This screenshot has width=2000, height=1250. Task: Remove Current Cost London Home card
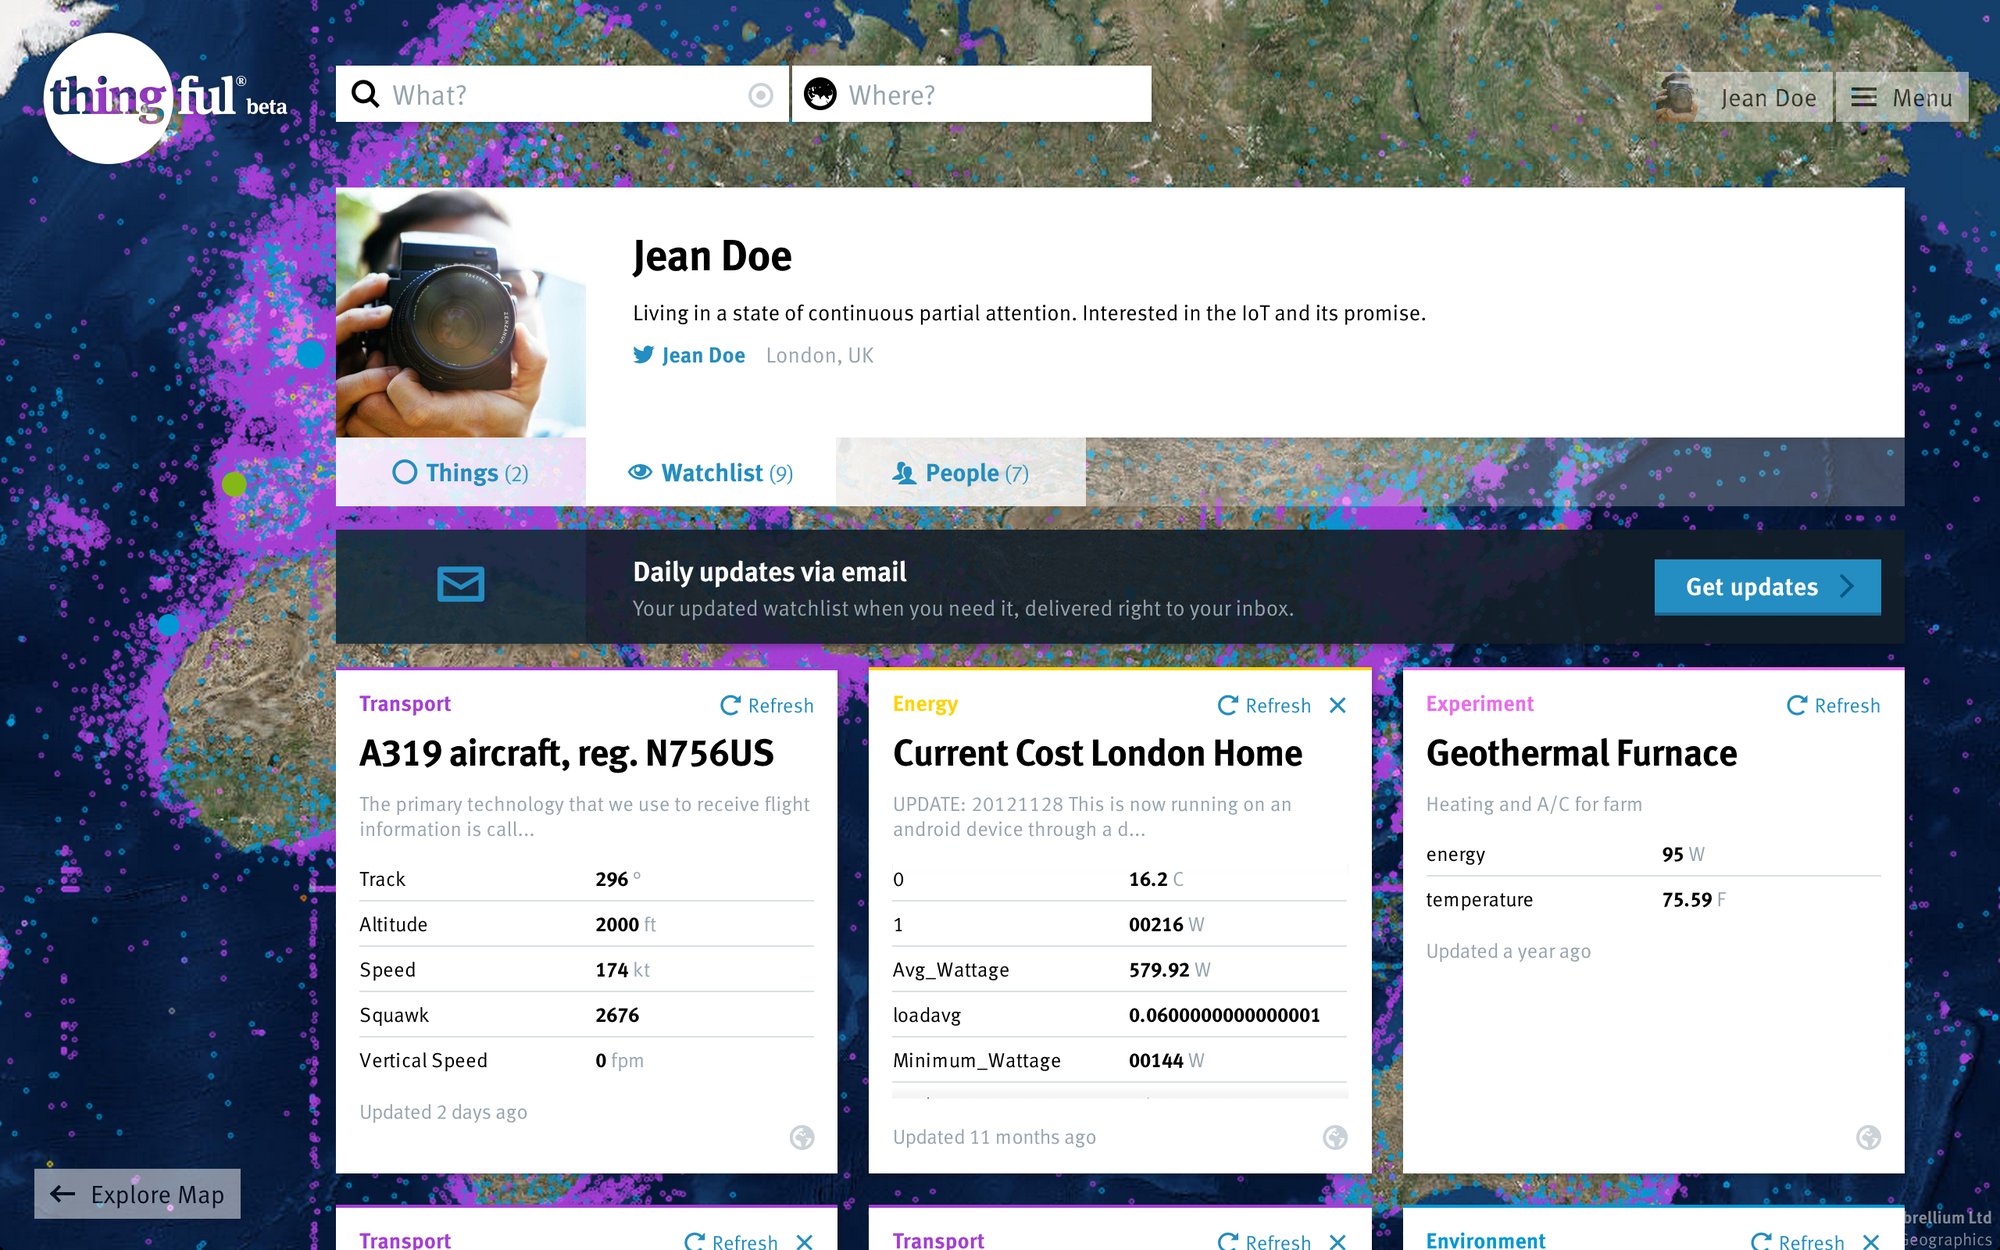pos(1338,705)
